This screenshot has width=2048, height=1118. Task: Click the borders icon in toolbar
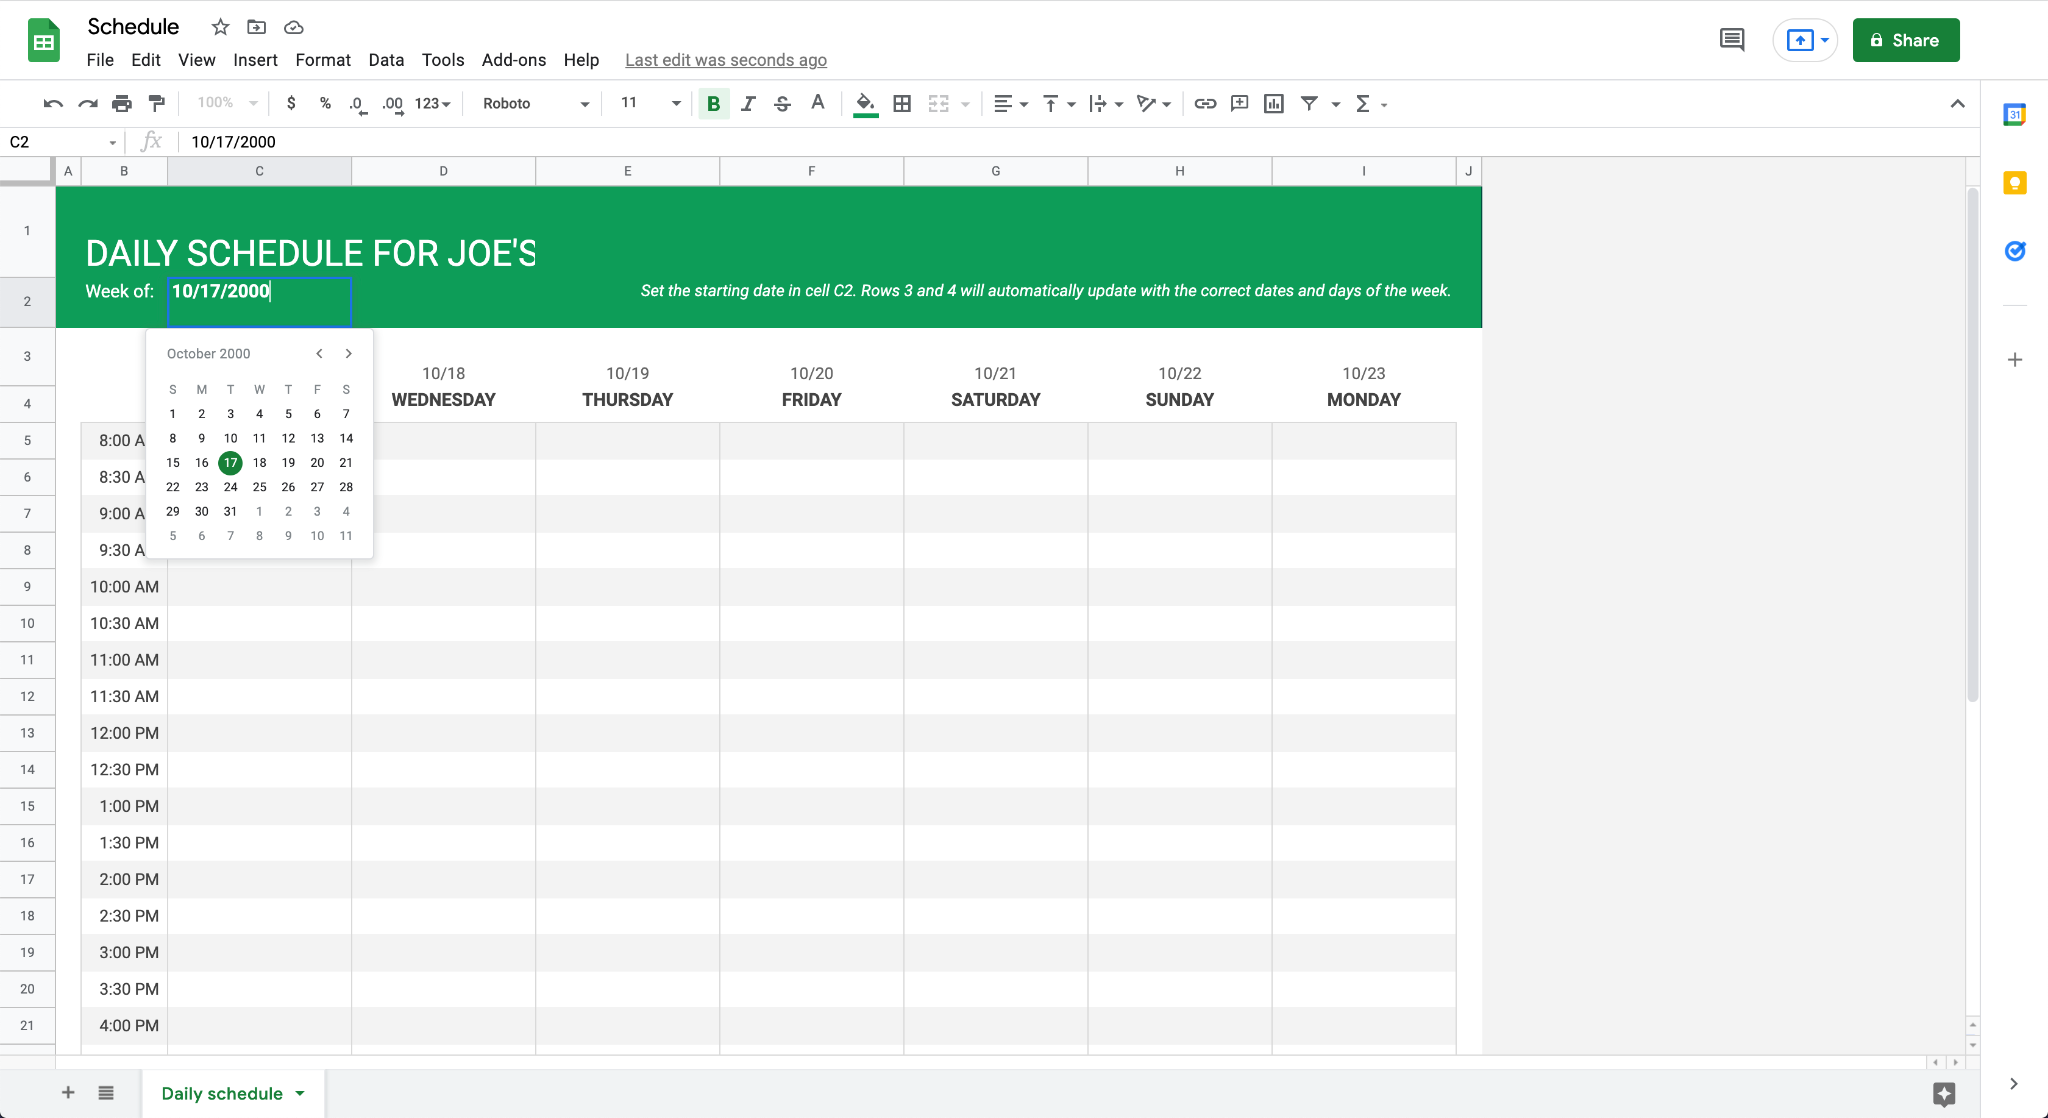[x=902, y=103]
